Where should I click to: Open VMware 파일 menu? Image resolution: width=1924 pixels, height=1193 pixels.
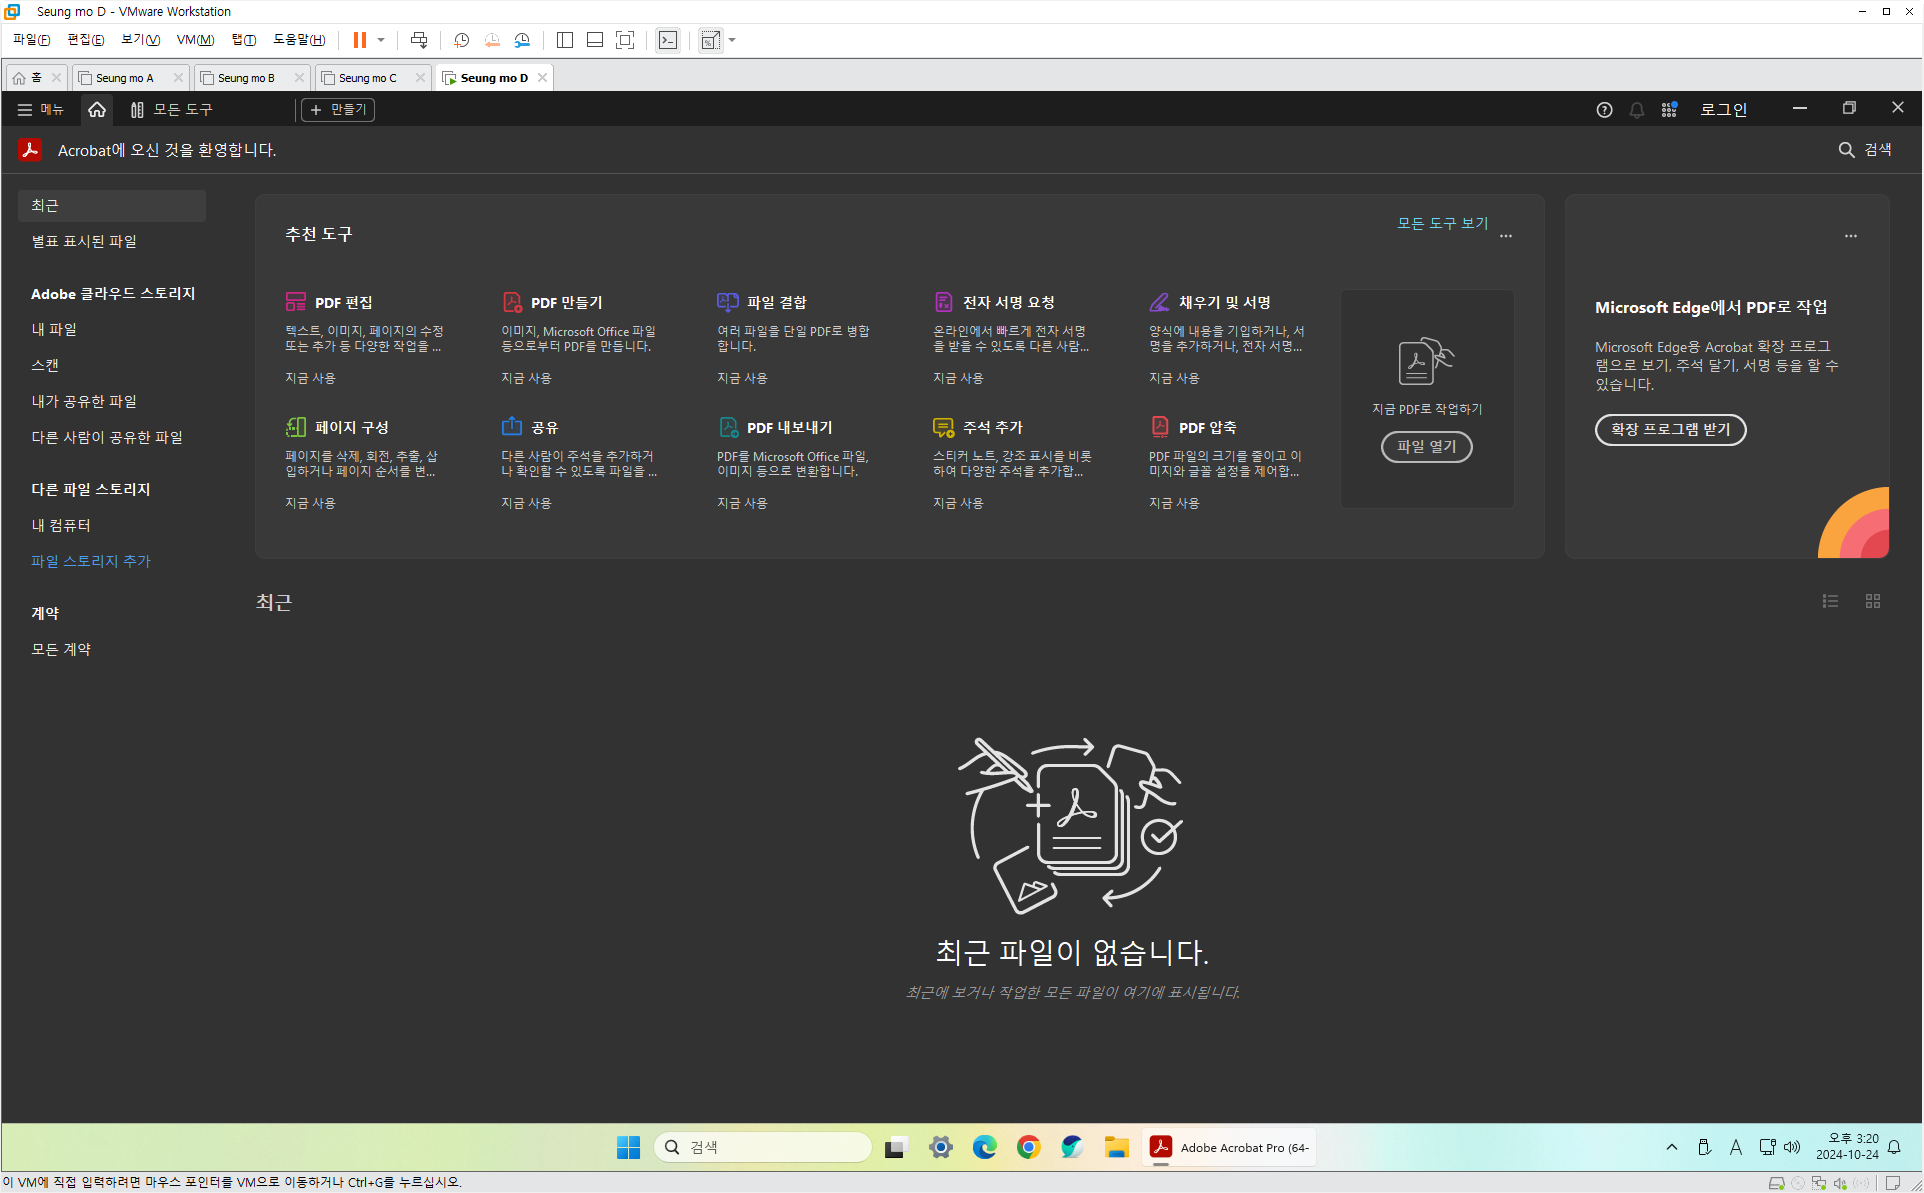pyautogui.click(x=31, y=40)
